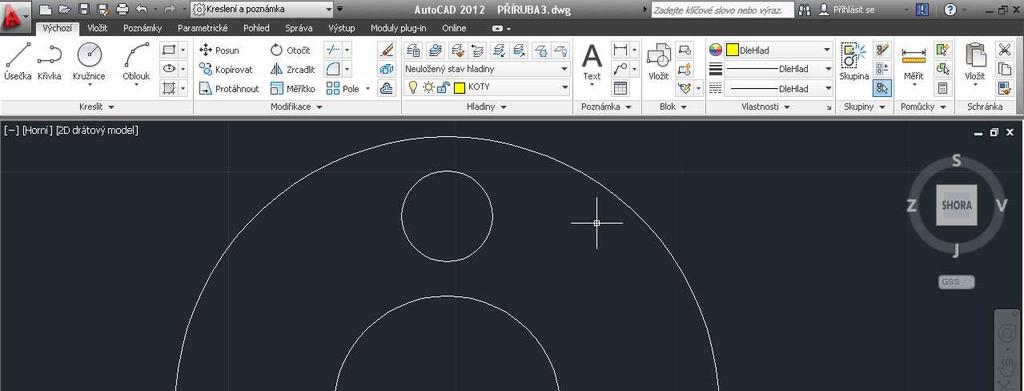The width and height of the screenshot is (1024, 391).
Task: Activate the Kopírovat copy command
Action: pyautogui.click(x=225, y=69)
